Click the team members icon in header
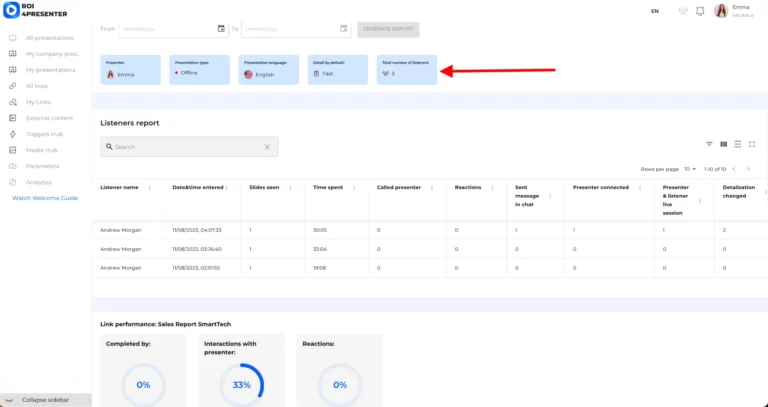 (x=683, y=11)
